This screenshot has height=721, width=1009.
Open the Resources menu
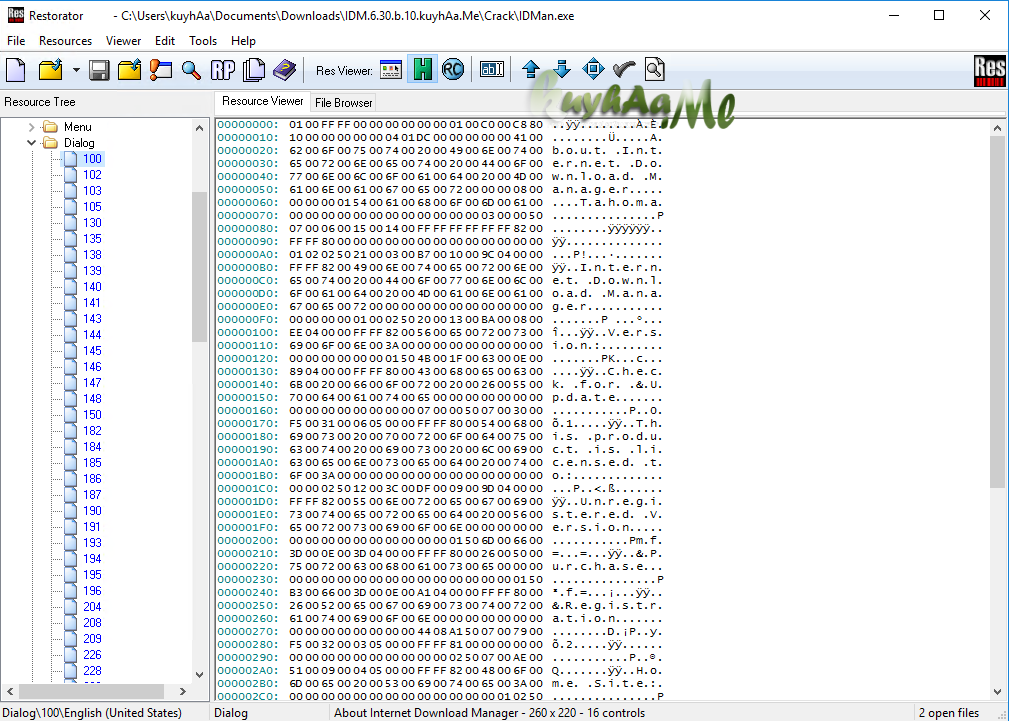pyautogui.click(x=66, y=41)
